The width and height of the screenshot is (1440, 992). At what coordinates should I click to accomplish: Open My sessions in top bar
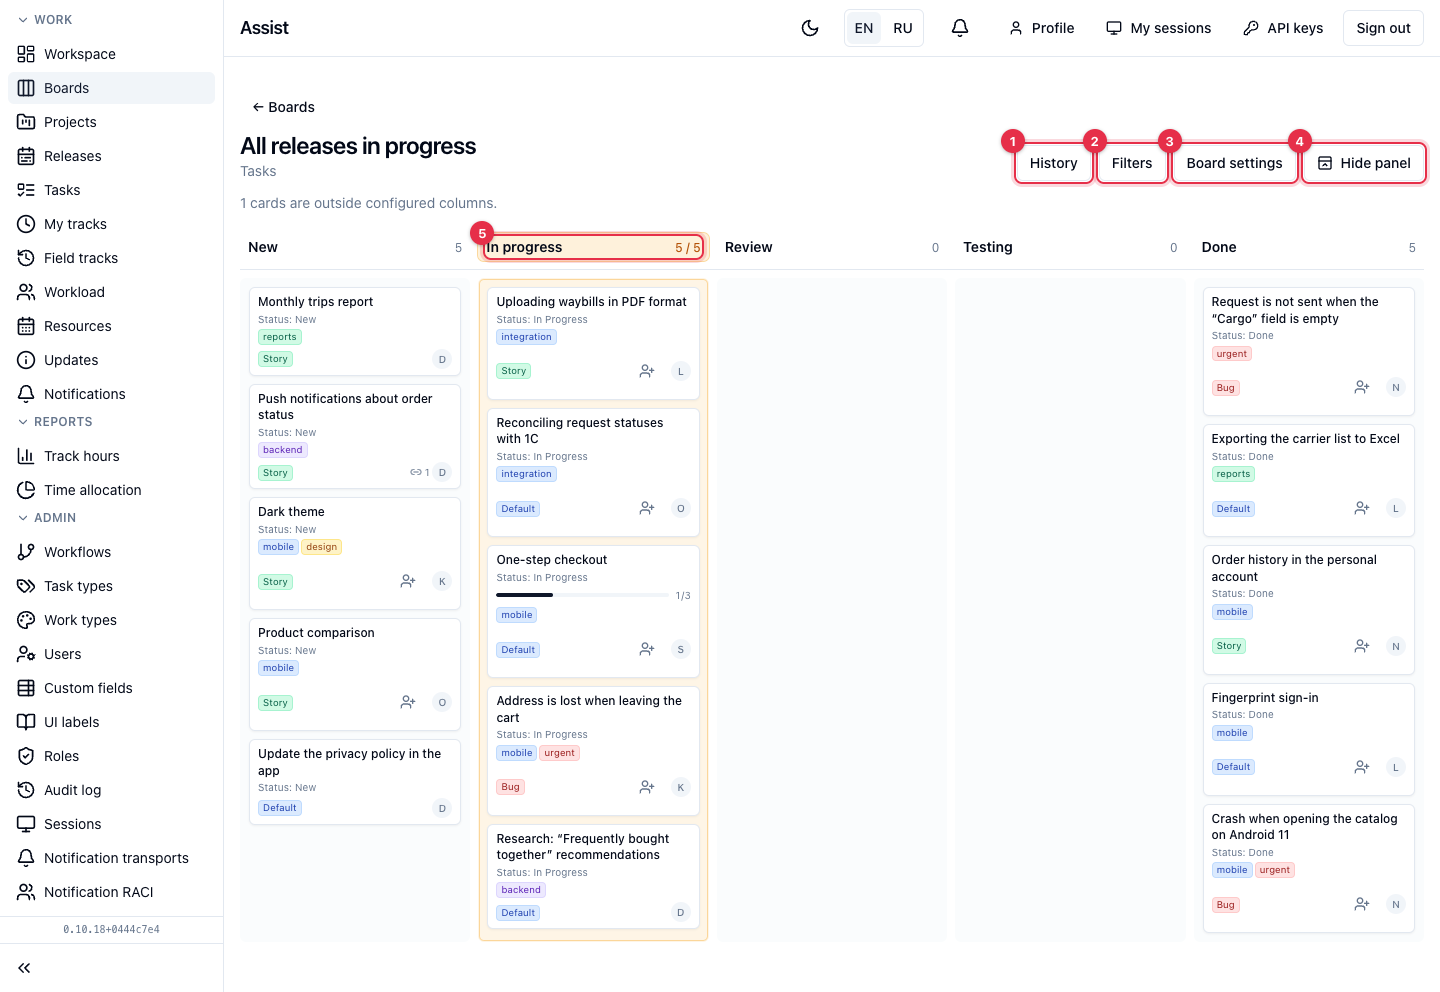click(1158, 28)
